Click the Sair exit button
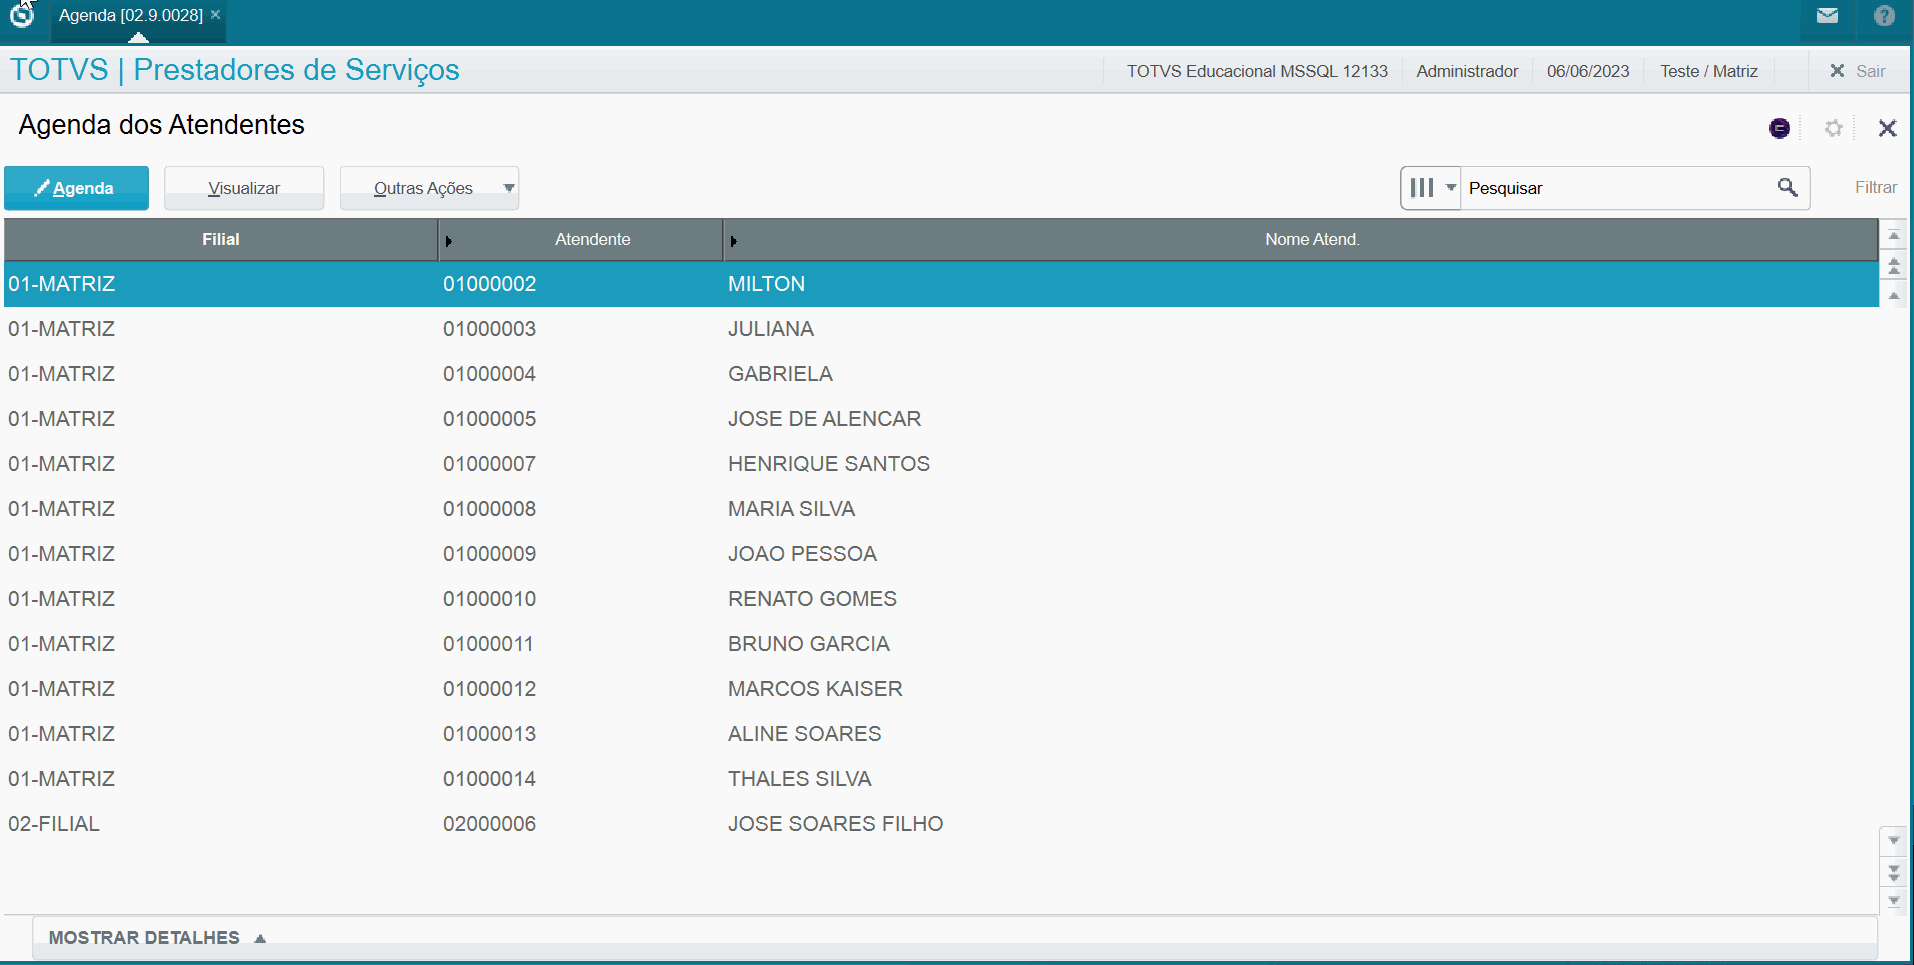 pos(1857,71)
